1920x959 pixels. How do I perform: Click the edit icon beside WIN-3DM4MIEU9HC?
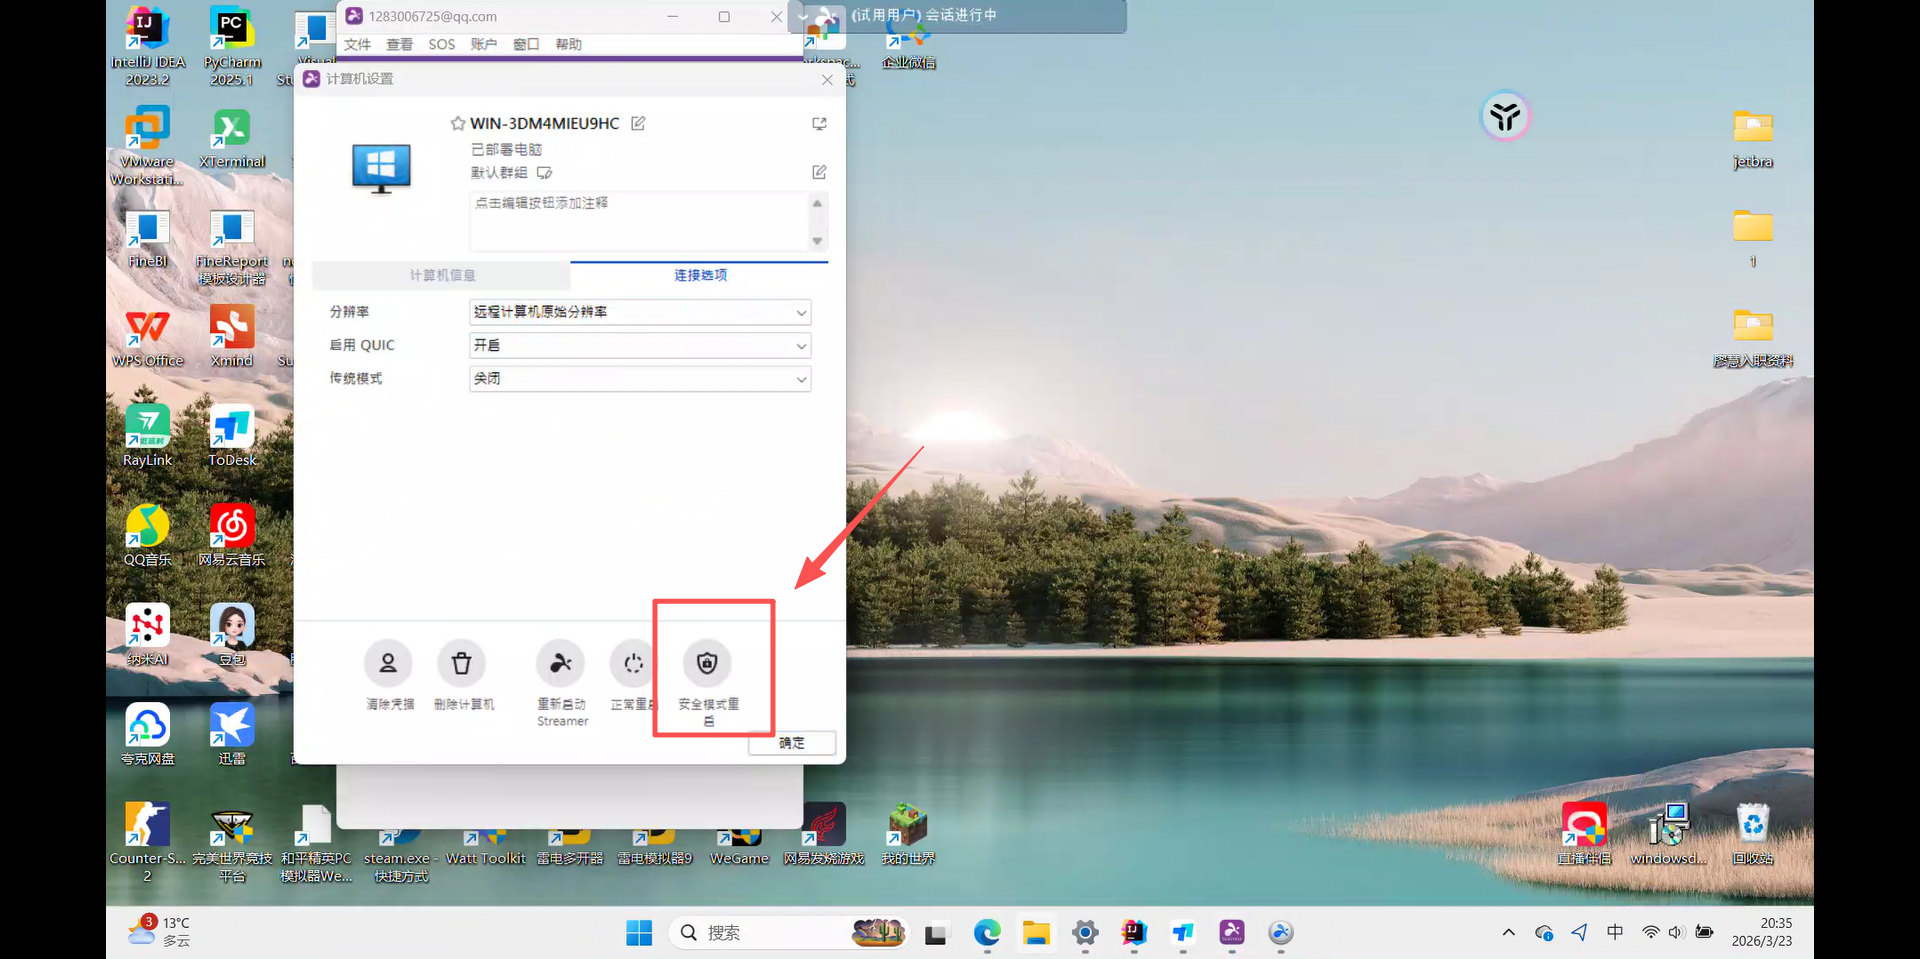[638, 123]
